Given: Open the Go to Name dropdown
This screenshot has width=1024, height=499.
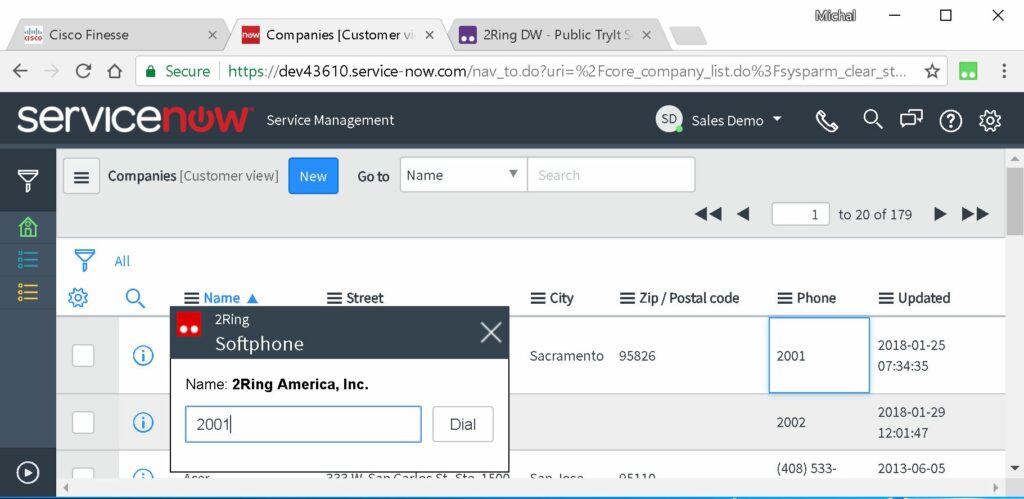Looking at the screenshot, I should (x=463, y=174).
